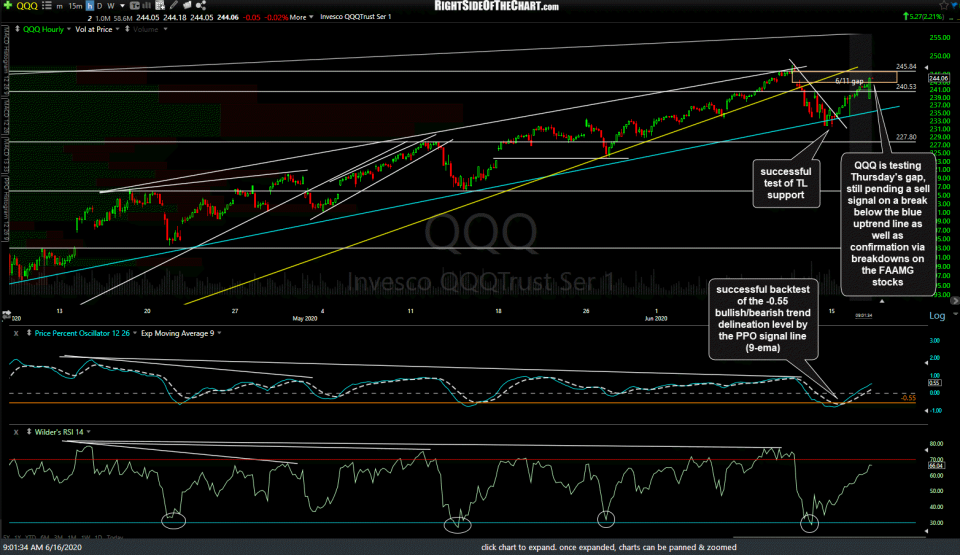This screenshot has width=960, height=555.
Task: Select the weekly 'W' timeframe
Action: click(111, 6)
